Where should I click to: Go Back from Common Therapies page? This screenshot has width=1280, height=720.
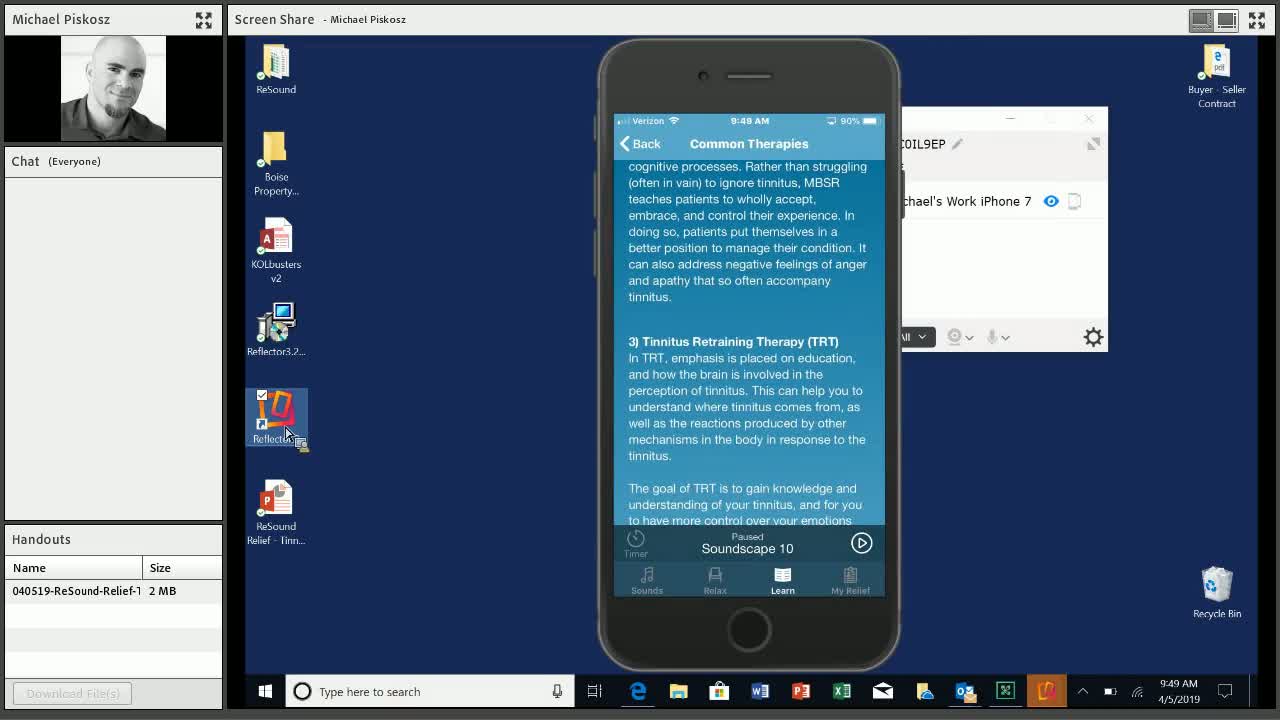click(x=640, y=144)
